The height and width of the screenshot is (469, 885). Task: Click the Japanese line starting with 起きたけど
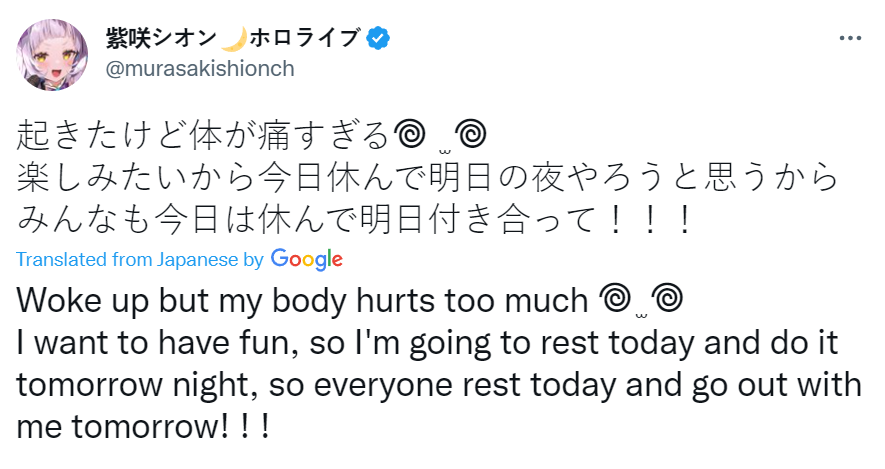(x=251, y=136)
